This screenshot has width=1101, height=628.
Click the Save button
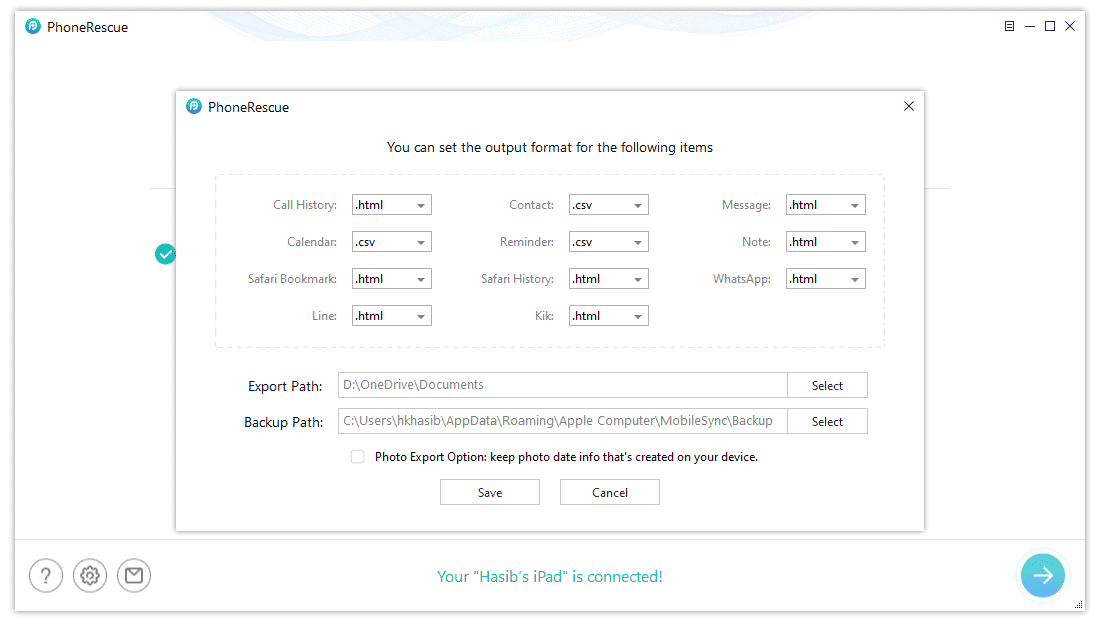pyautogui.click(x=490, y=492)
